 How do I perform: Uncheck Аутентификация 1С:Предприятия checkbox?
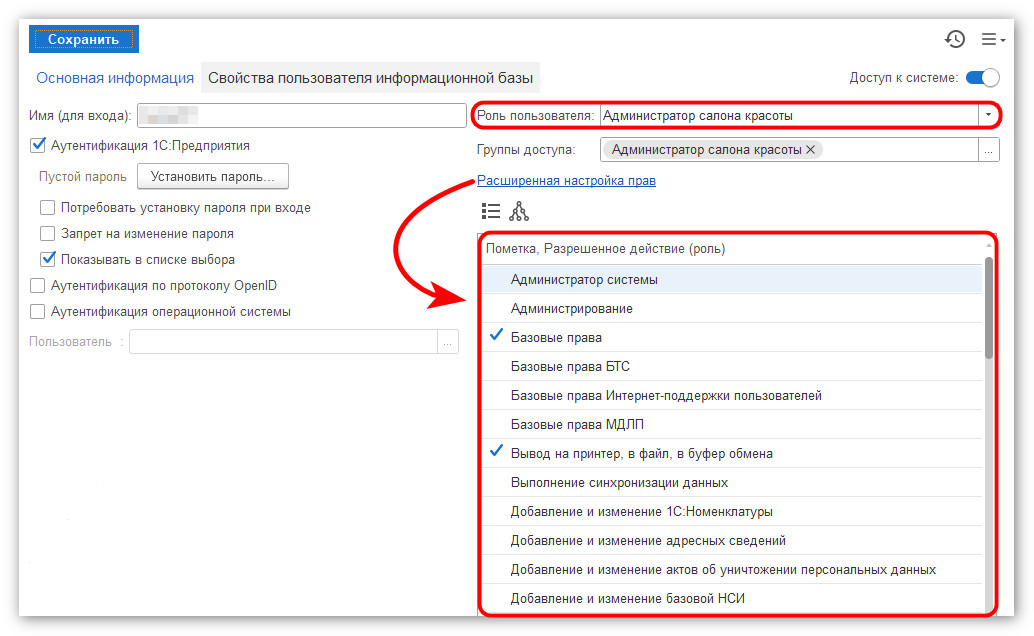(38, 145)
